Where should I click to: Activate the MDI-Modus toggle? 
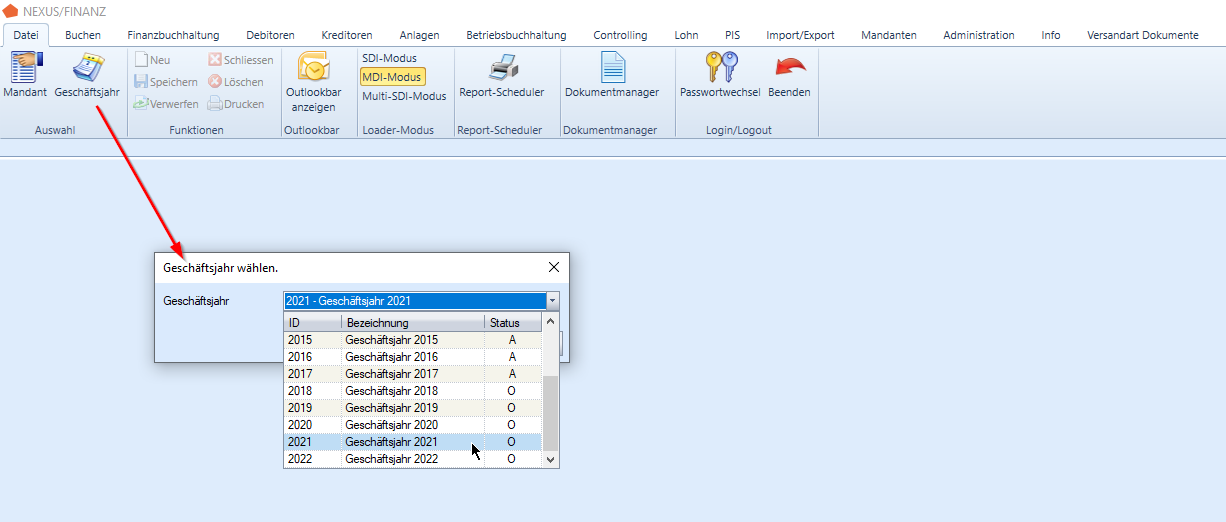(x=392, y=77)
